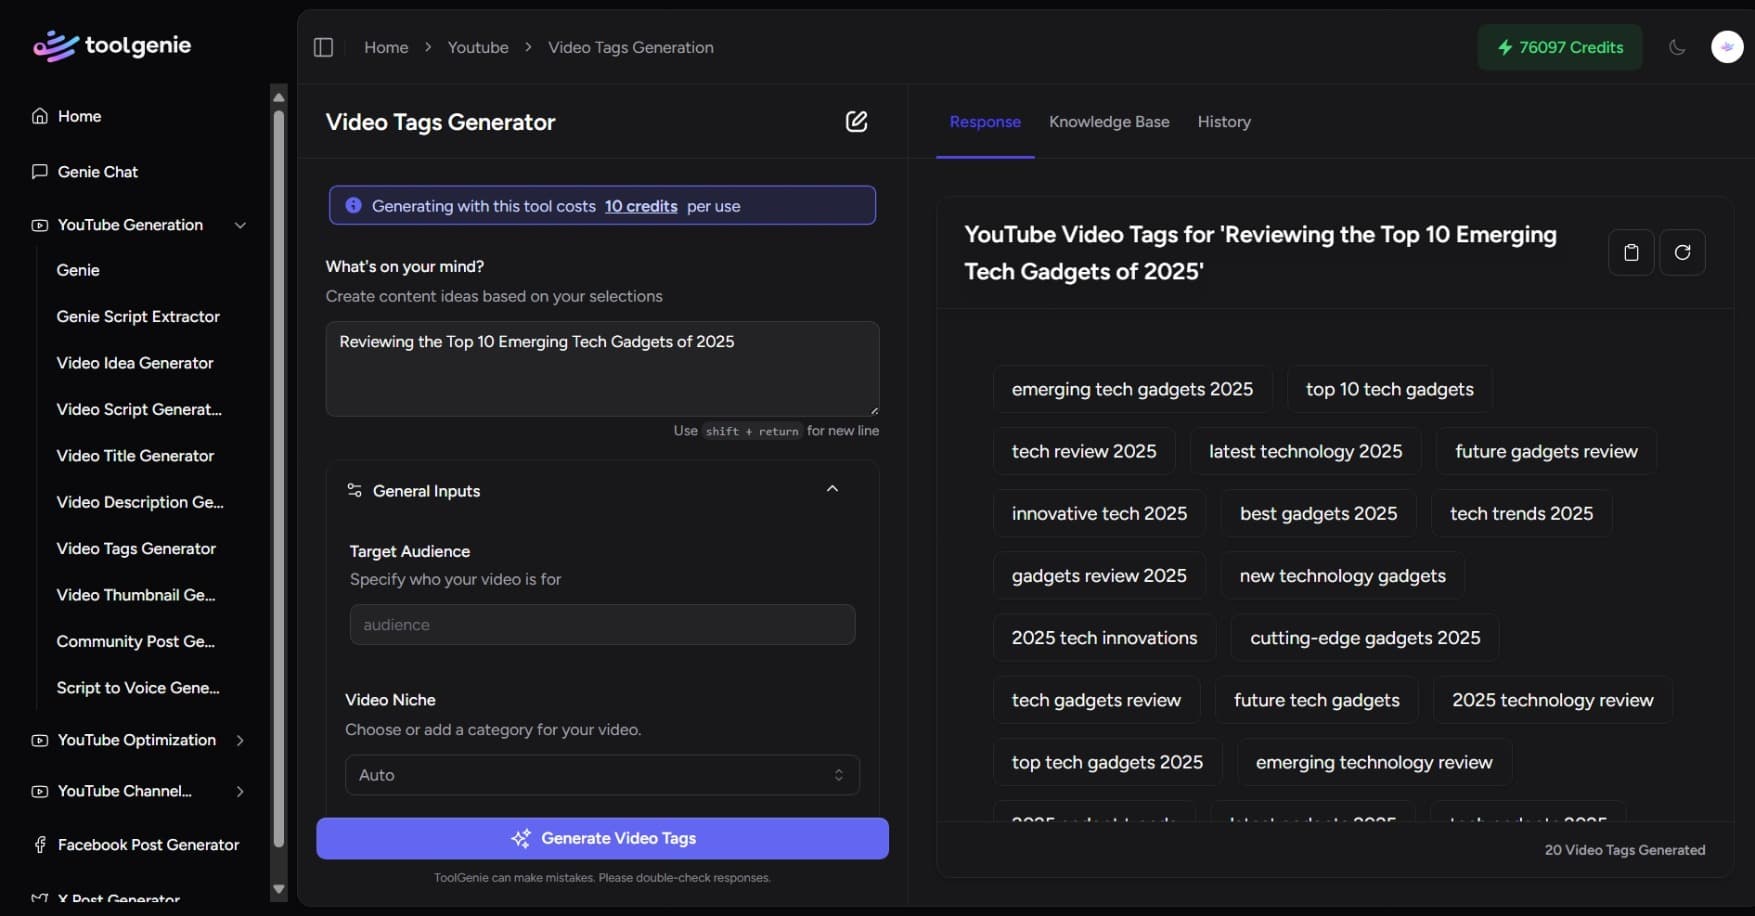Go to Home in breadcrumb
The image size is (1755, 916).
pos(386,47)
